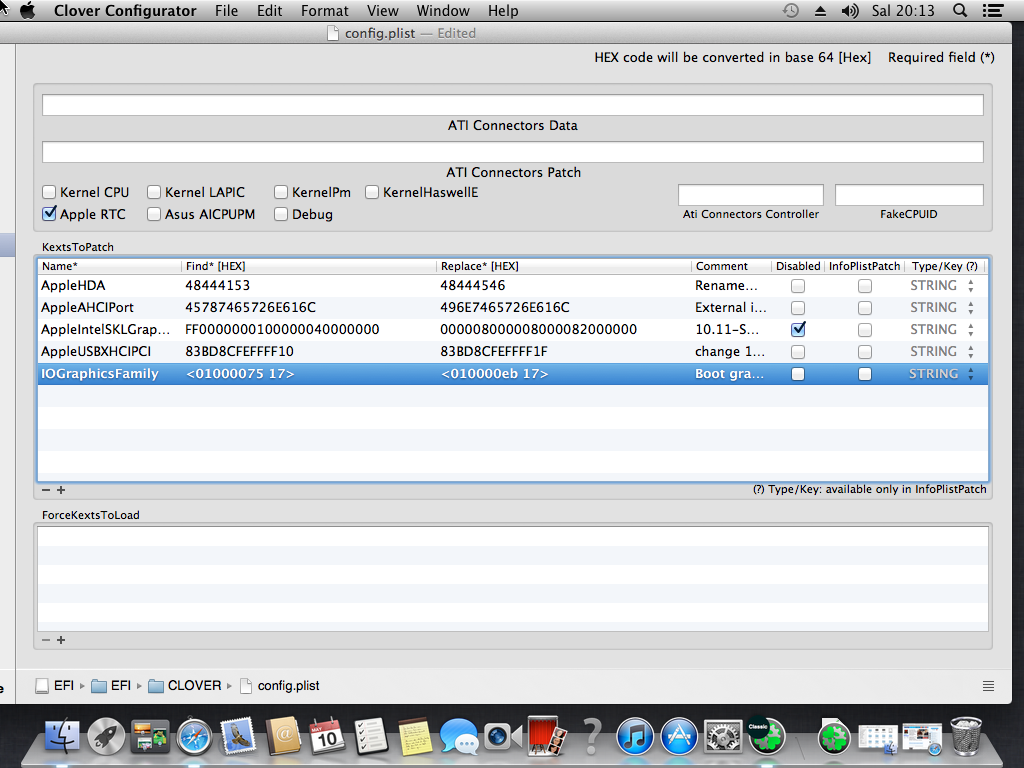The height and width of the screenshot is (768, 1024).
Task: Enable the KernelPm checkbox
Action: 281,192
